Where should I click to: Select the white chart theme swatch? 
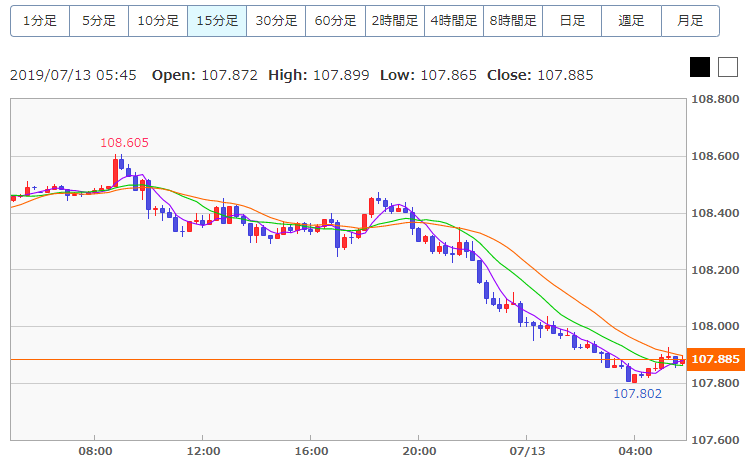[x=728, y=67]
